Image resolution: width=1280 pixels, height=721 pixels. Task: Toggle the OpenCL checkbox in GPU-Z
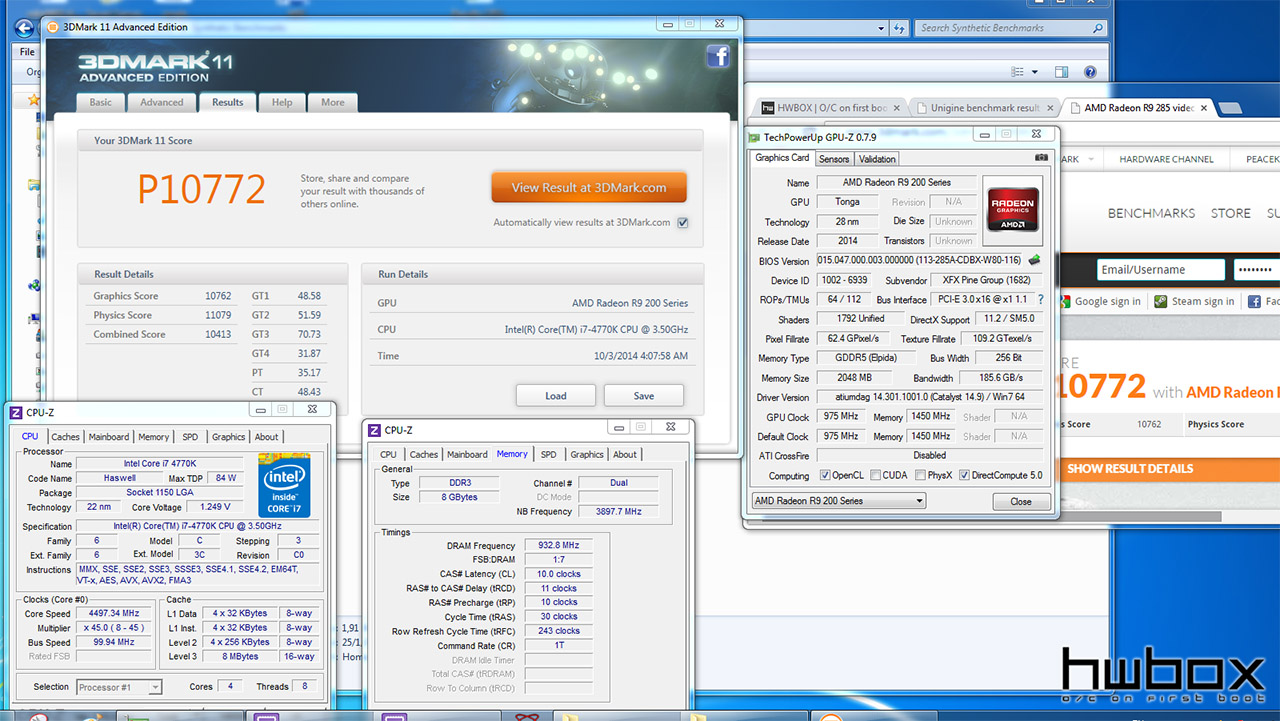point(825,475)
